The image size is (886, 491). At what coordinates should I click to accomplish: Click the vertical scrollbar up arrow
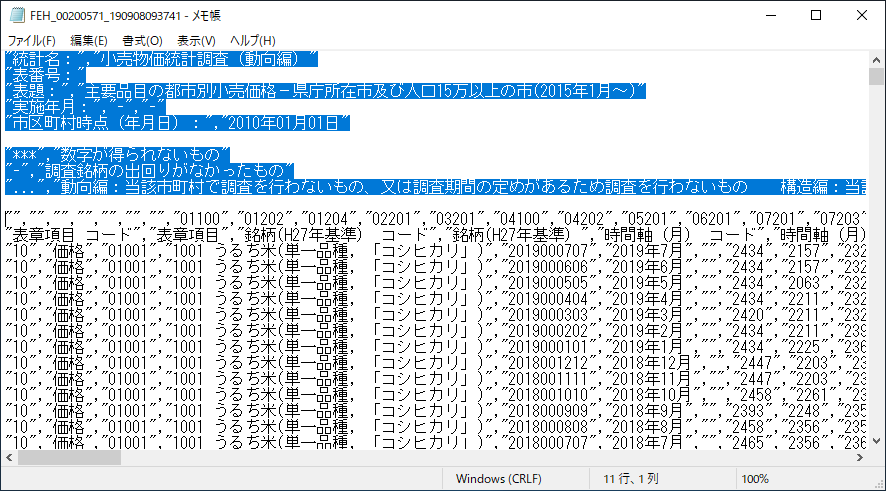(876, 59)
